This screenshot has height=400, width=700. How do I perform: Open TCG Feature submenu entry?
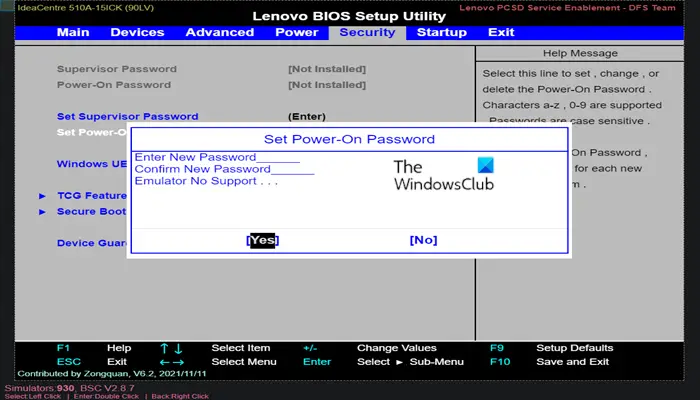click(92, 196)
